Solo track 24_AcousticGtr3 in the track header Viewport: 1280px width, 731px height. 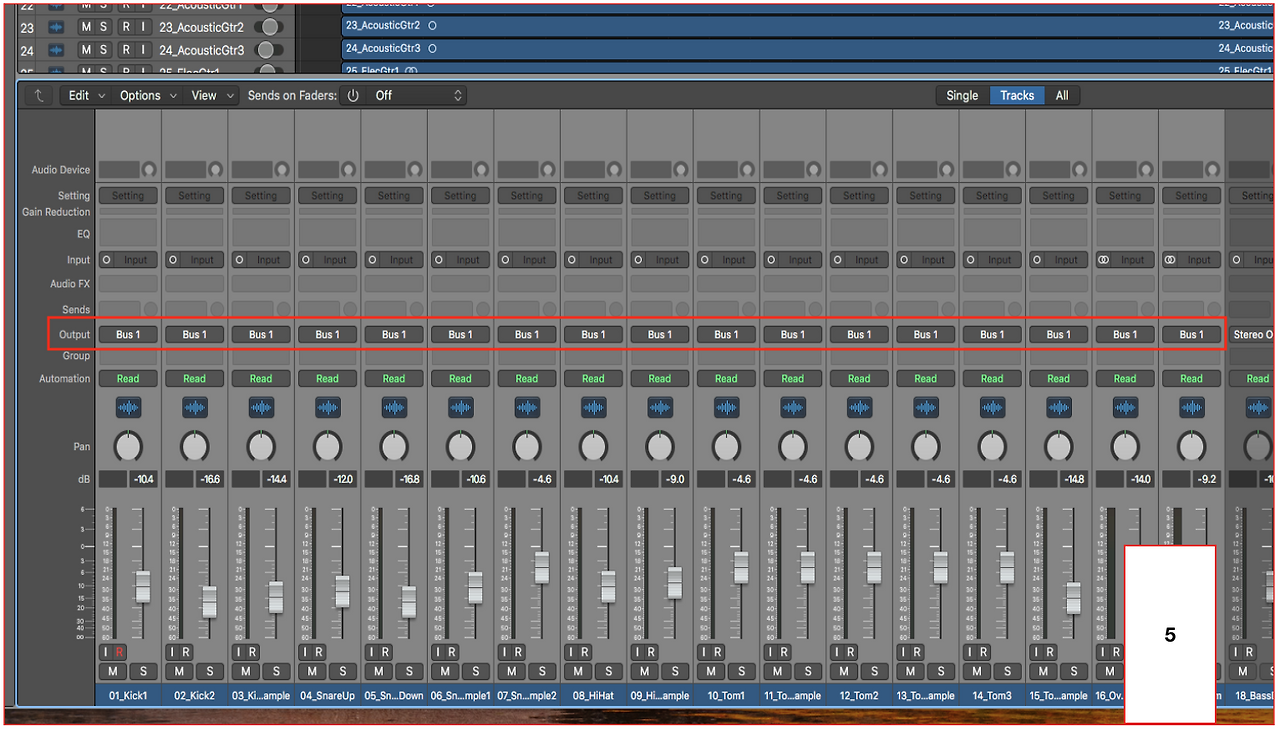click(103, 50)
